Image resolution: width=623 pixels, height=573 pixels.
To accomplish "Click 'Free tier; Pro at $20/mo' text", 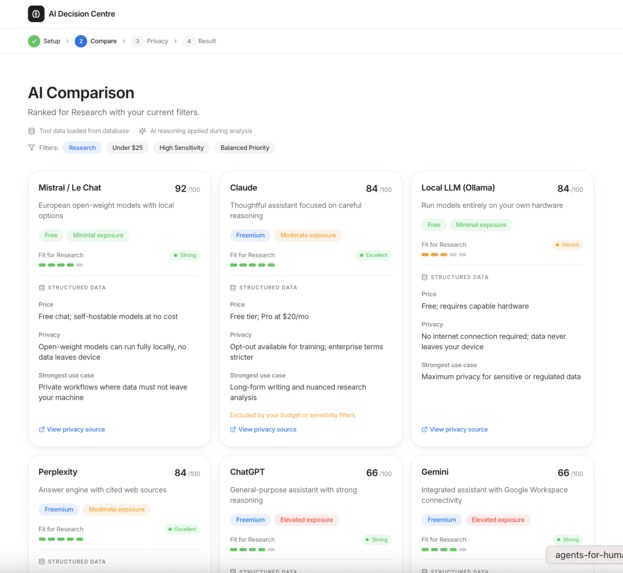I will [x=269, y=317].
